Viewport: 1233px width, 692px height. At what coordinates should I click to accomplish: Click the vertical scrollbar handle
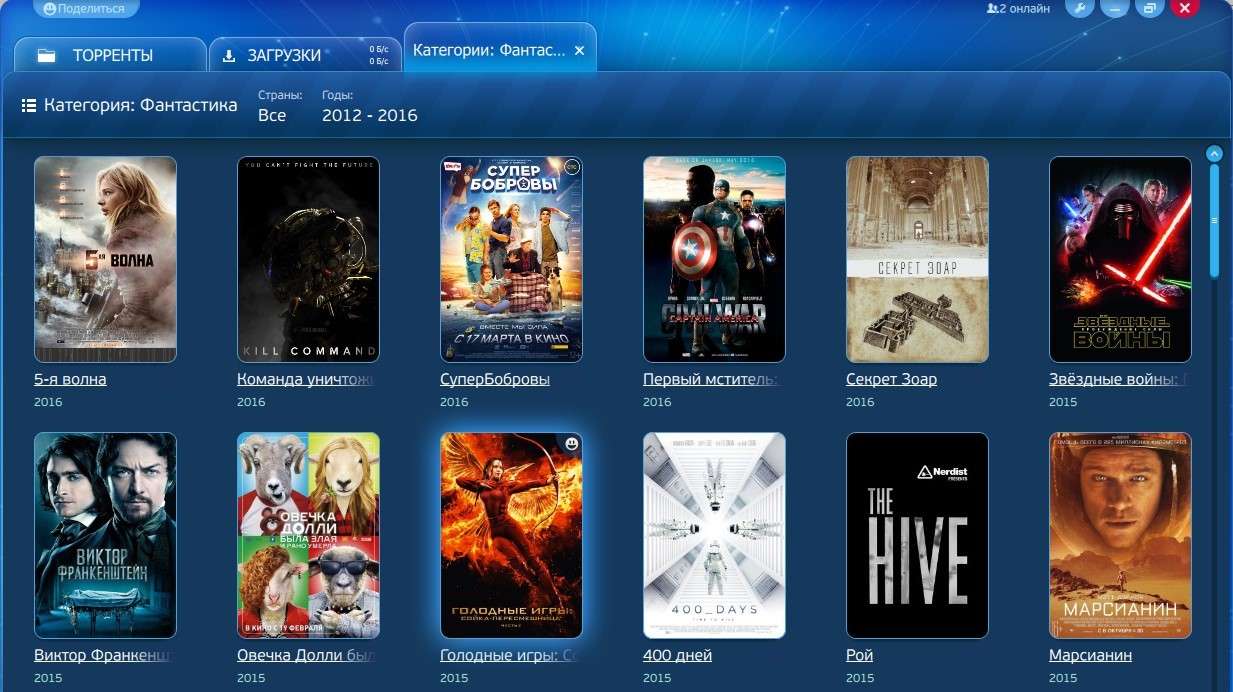pyautogui.click(x=1214, y=220)
